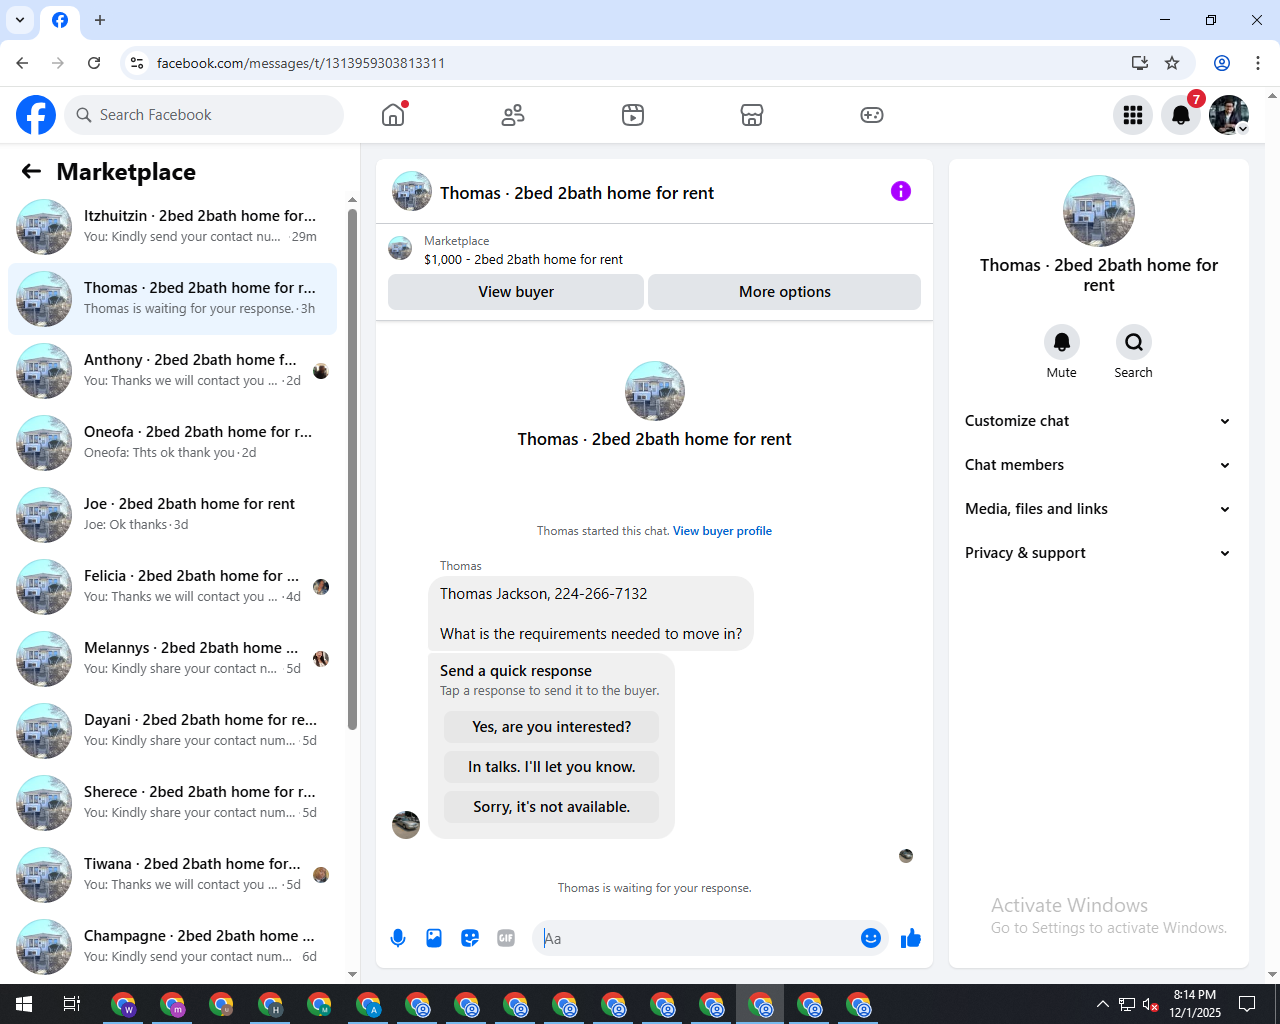Open Joe conversation in the list
The height and width of the screenshot is (1024, 1280).
[x=173, y=515]
